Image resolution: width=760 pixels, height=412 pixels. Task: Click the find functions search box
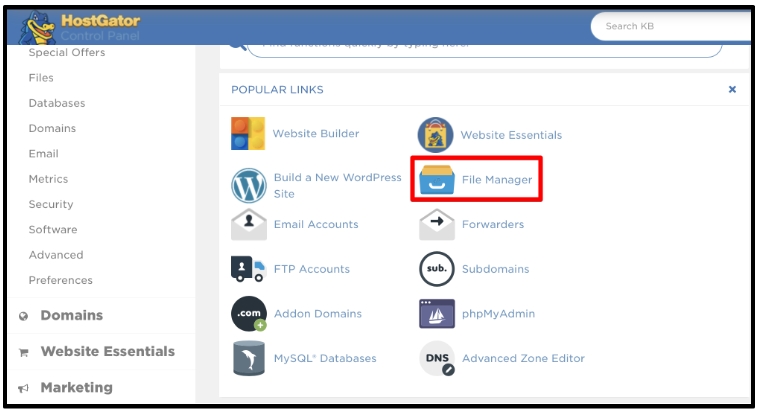tap(485, 50)
